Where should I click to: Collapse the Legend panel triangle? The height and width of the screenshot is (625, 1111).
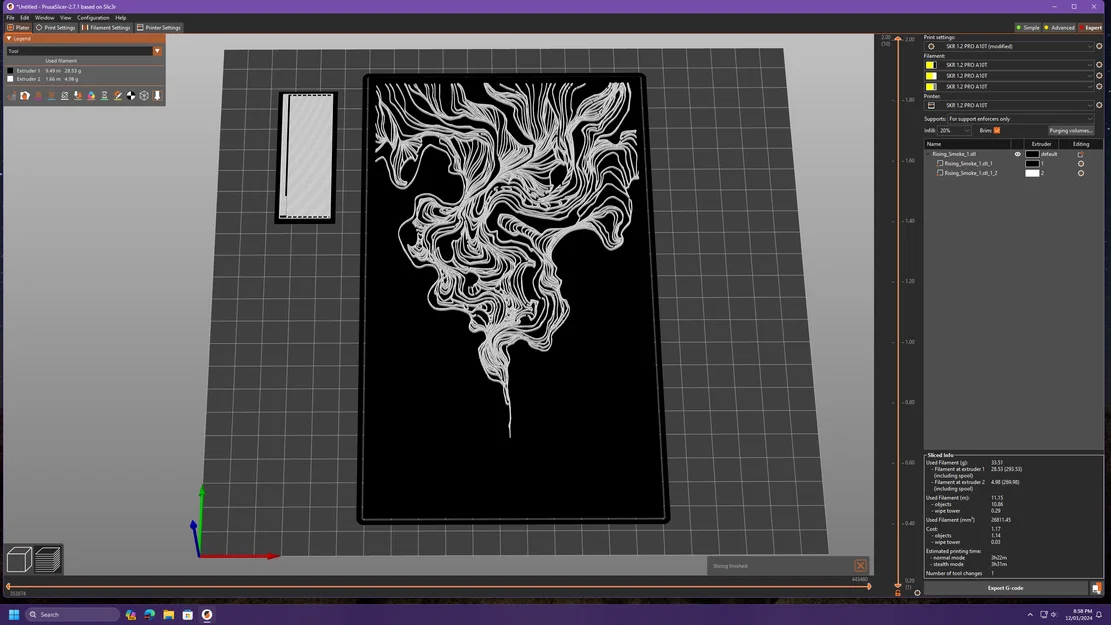point(9,38)
